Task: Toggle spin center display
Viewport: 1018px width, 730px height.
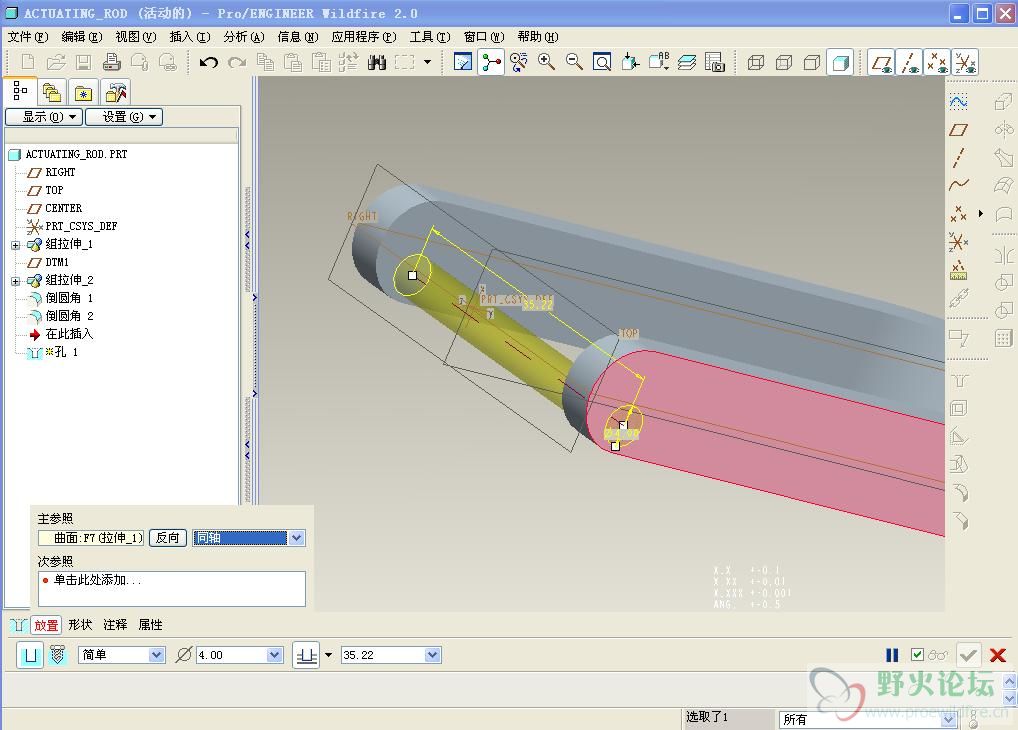Action: tap(491, 62)
